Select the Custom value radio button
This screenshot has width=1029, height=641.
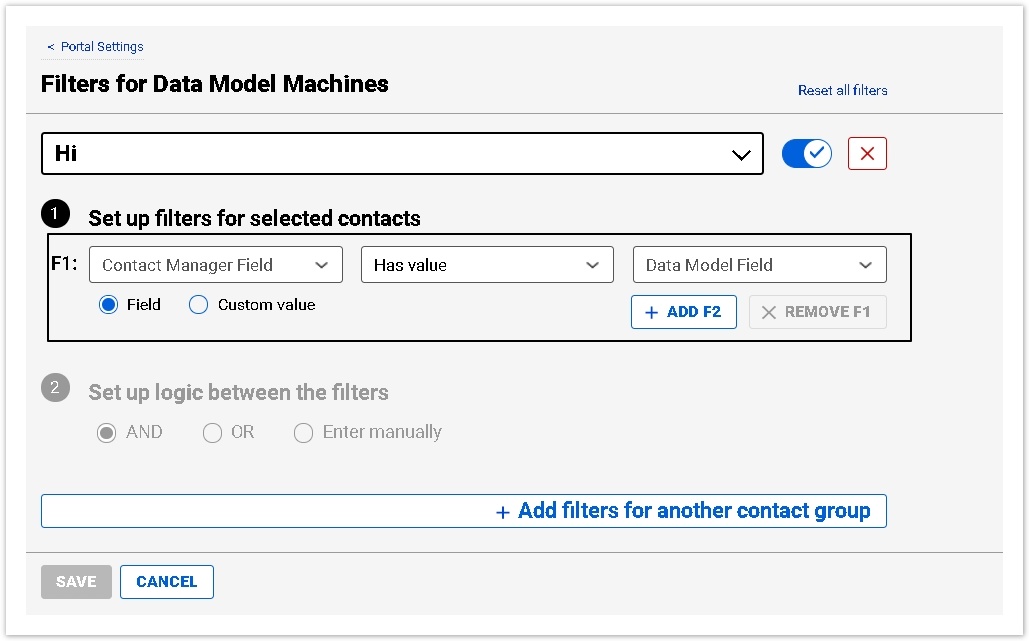[199, 305]
